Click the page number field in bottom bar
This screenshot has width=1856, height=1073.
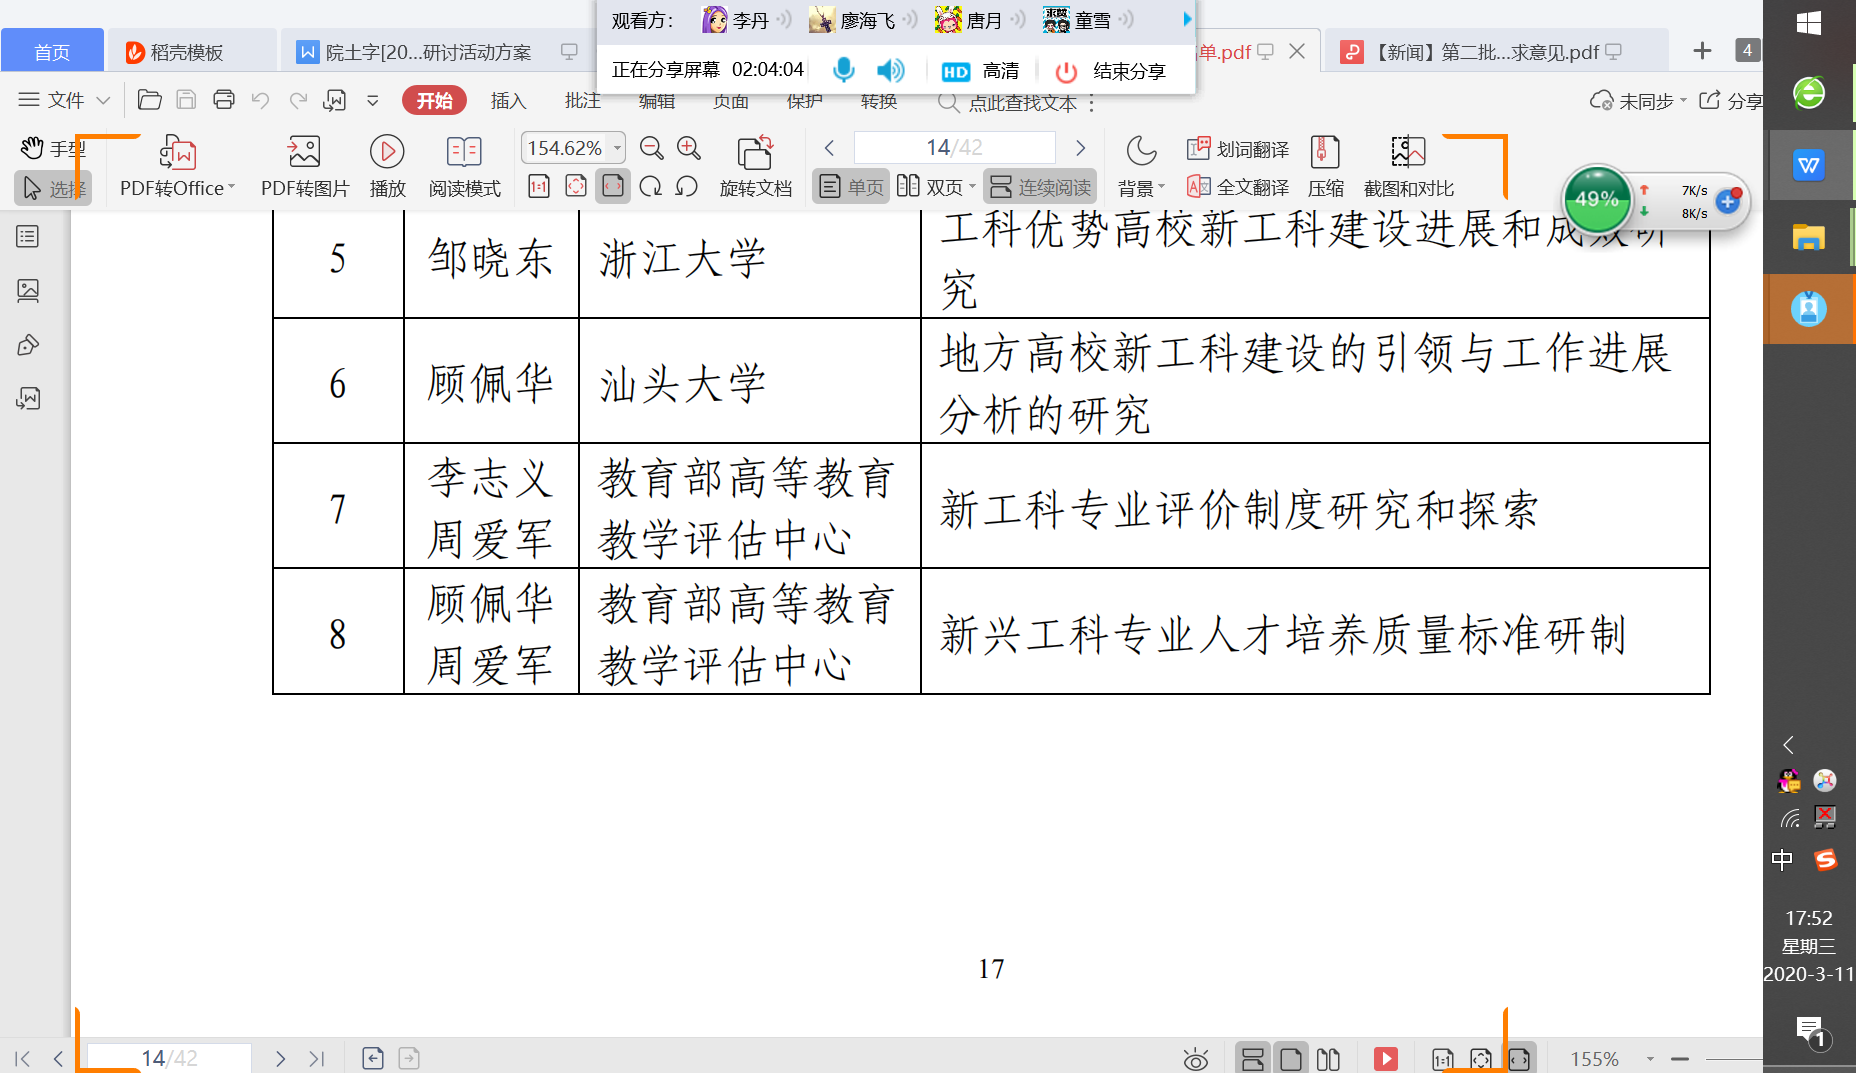click(168, 1058)
